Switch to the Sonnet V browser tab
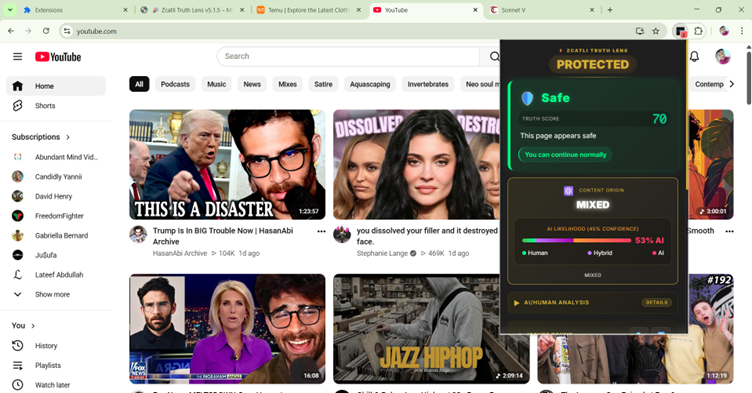This screenshot has width=752, height=393. pos(542,10)
